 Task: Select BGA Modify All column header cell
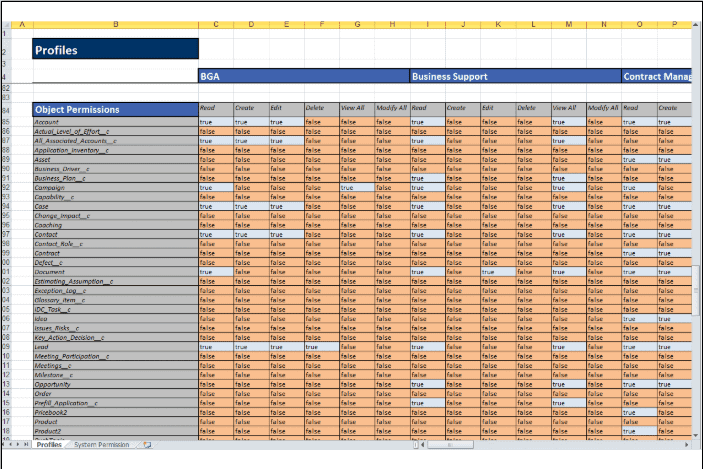coord(392,110)
